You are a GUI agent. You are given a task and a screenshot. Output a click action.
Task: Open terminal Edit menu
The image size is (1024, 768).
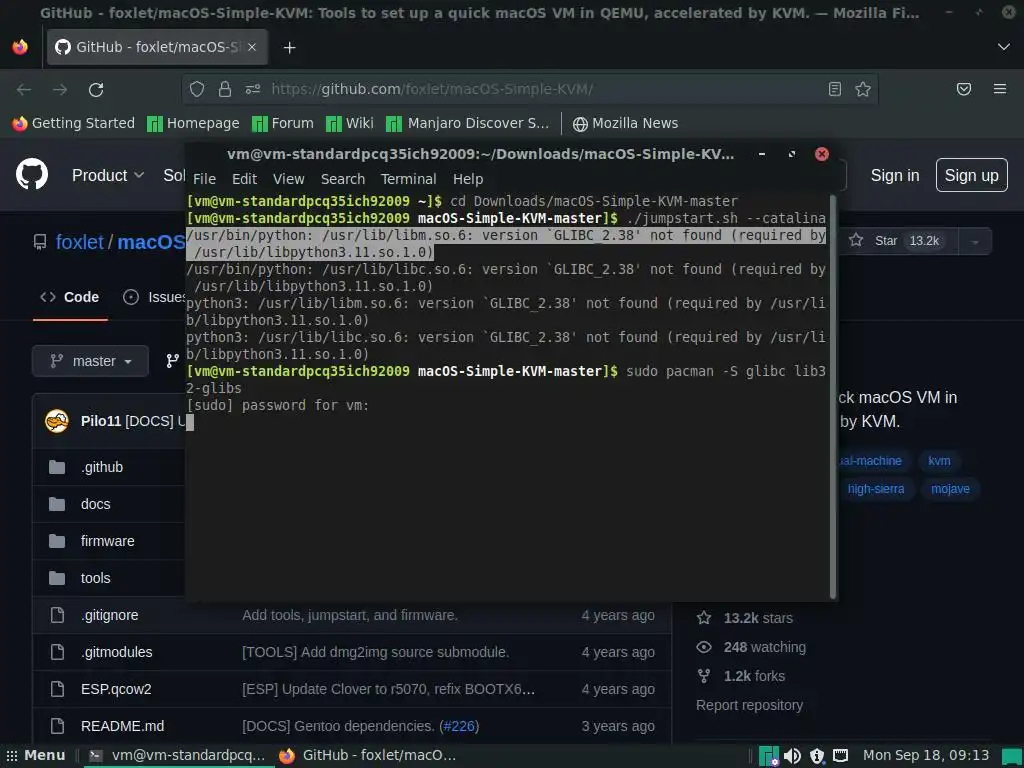tap(244, 179)
